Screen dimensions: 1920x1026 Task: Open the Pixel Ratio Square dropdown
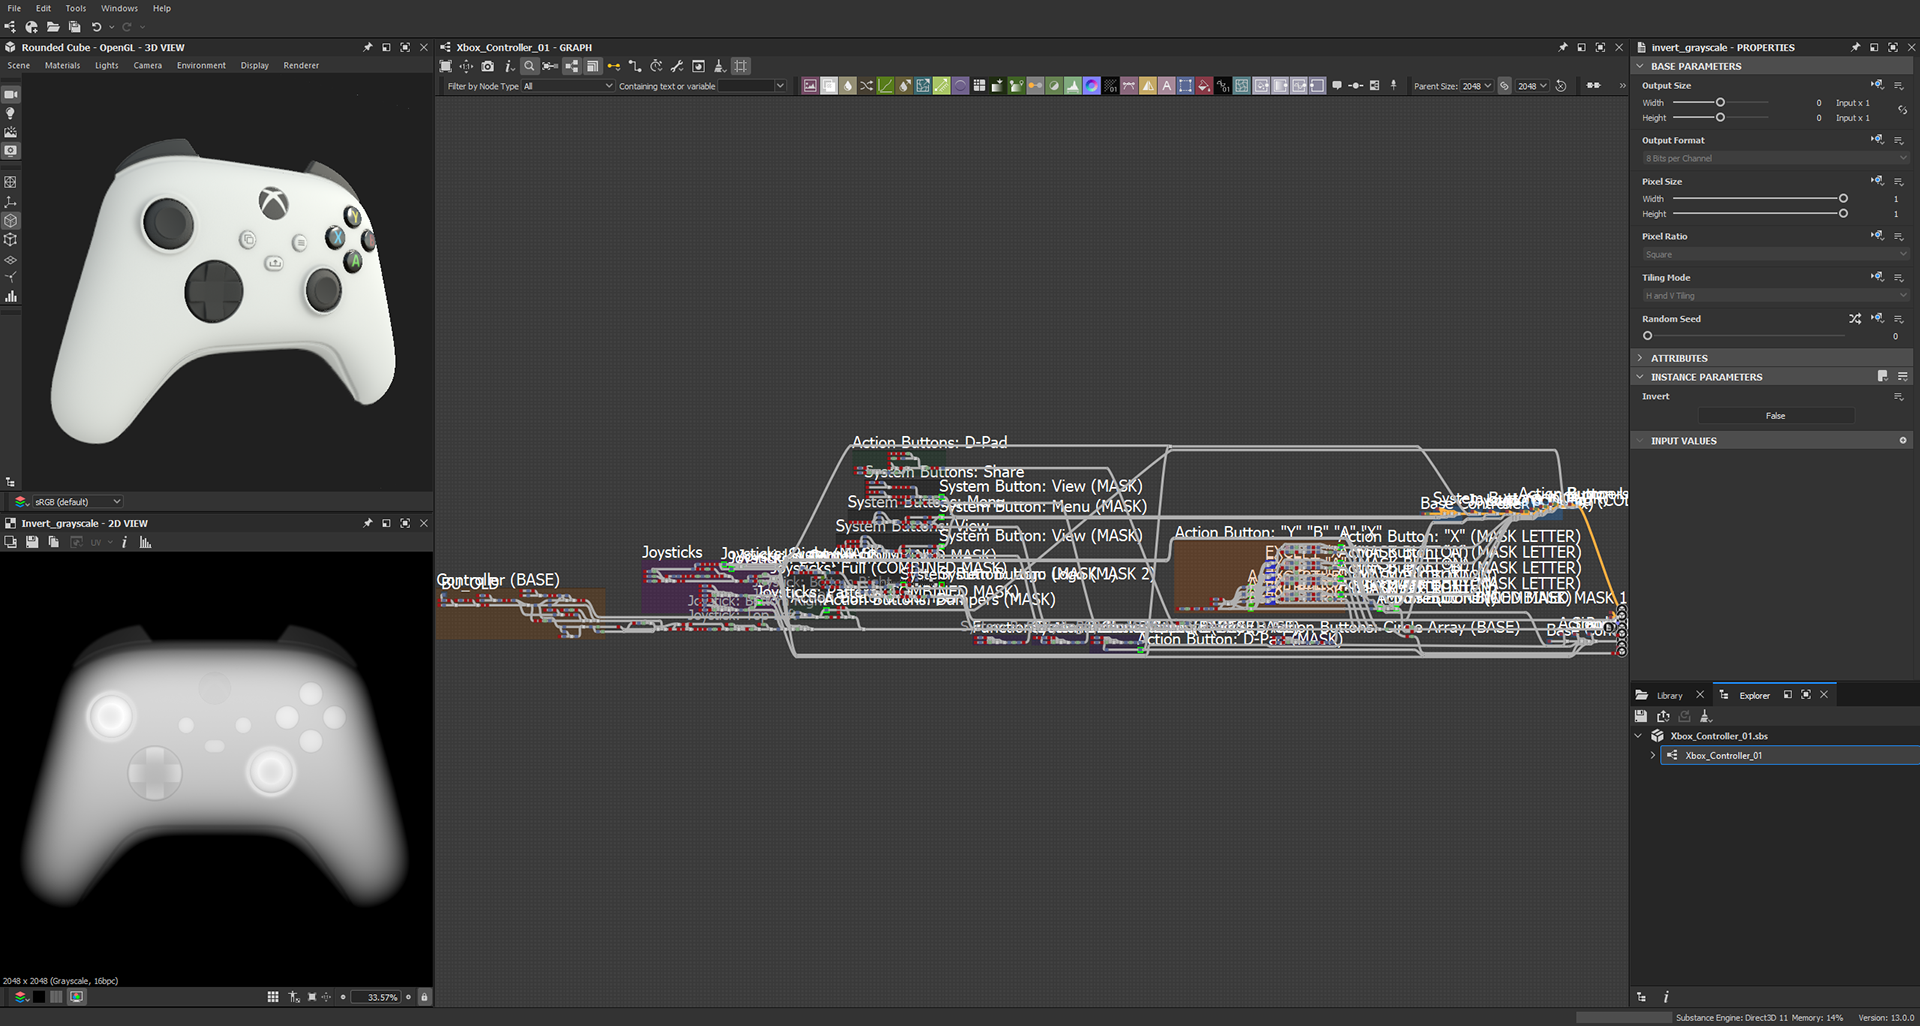tap(1775, 254)
